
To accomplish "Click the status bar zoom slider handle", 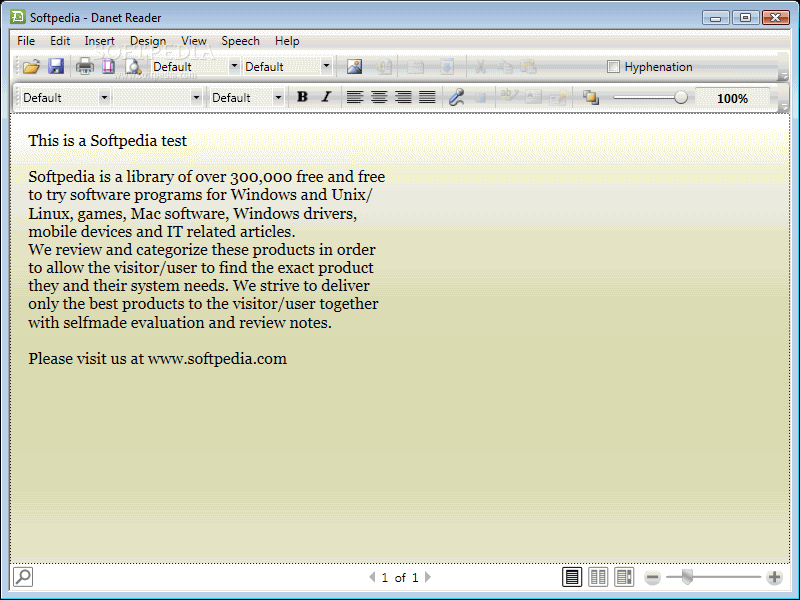I will point(687,577).
